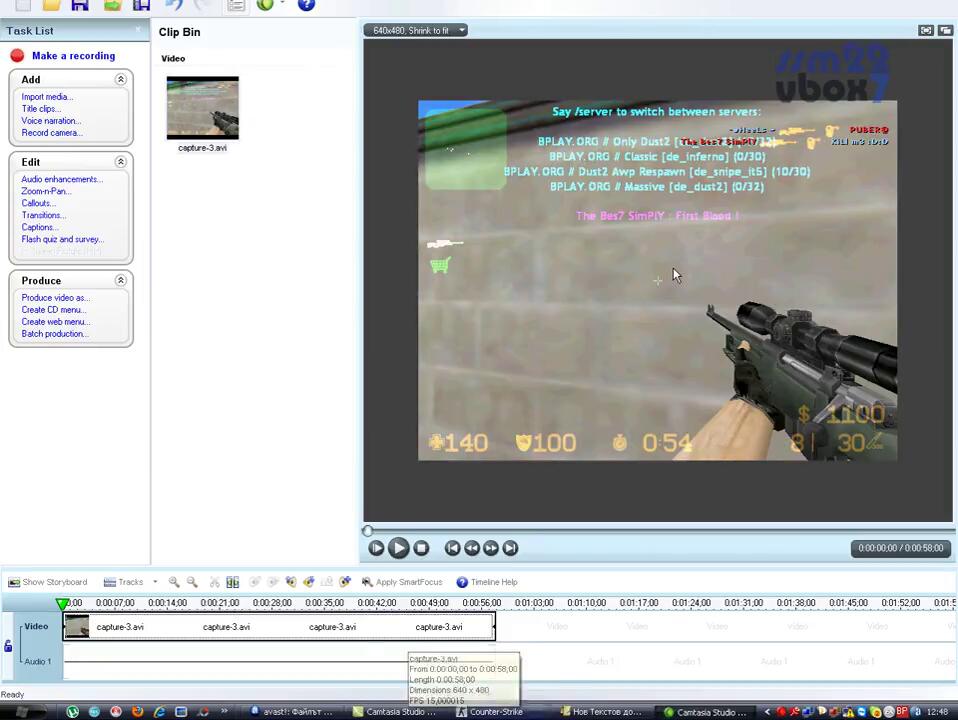Click Apply SmartFocus button

402,582
